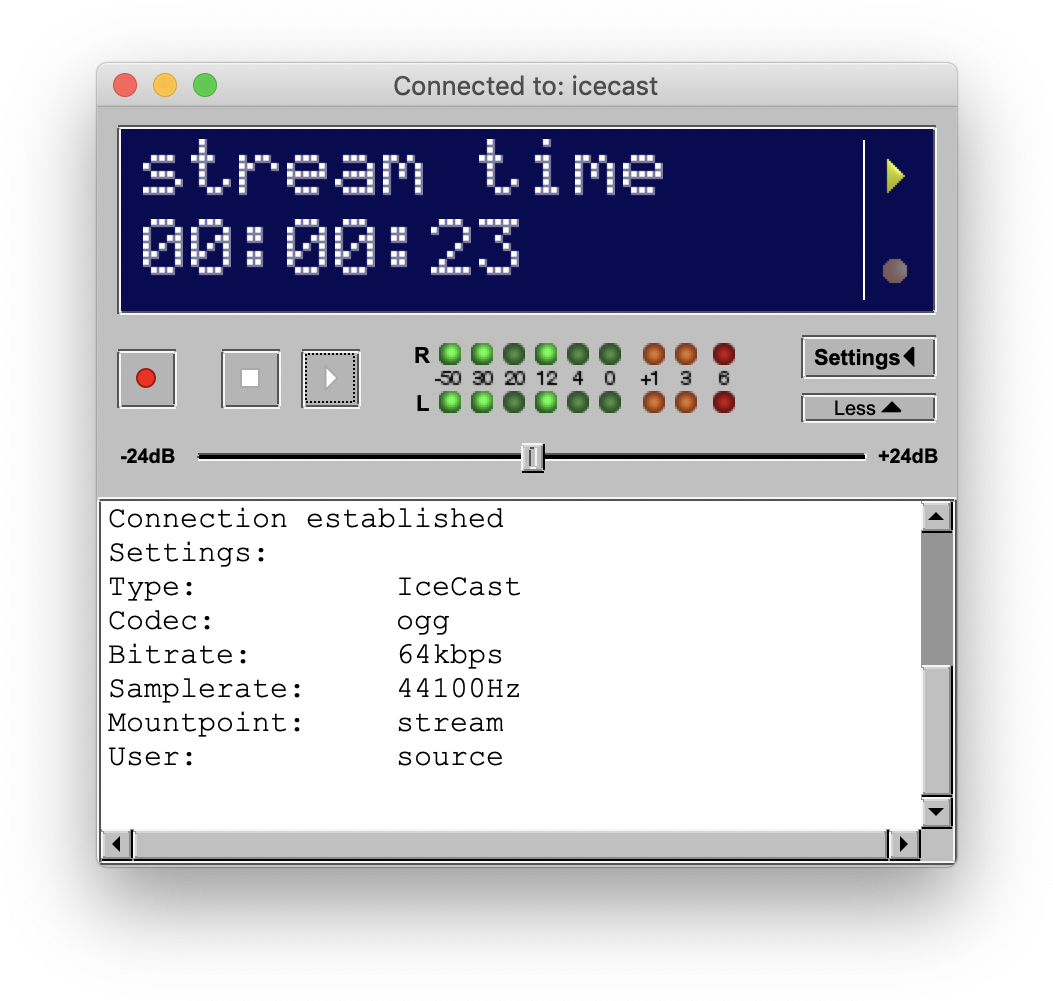Click horizontal scrollbar left arrow

(117, 844)
